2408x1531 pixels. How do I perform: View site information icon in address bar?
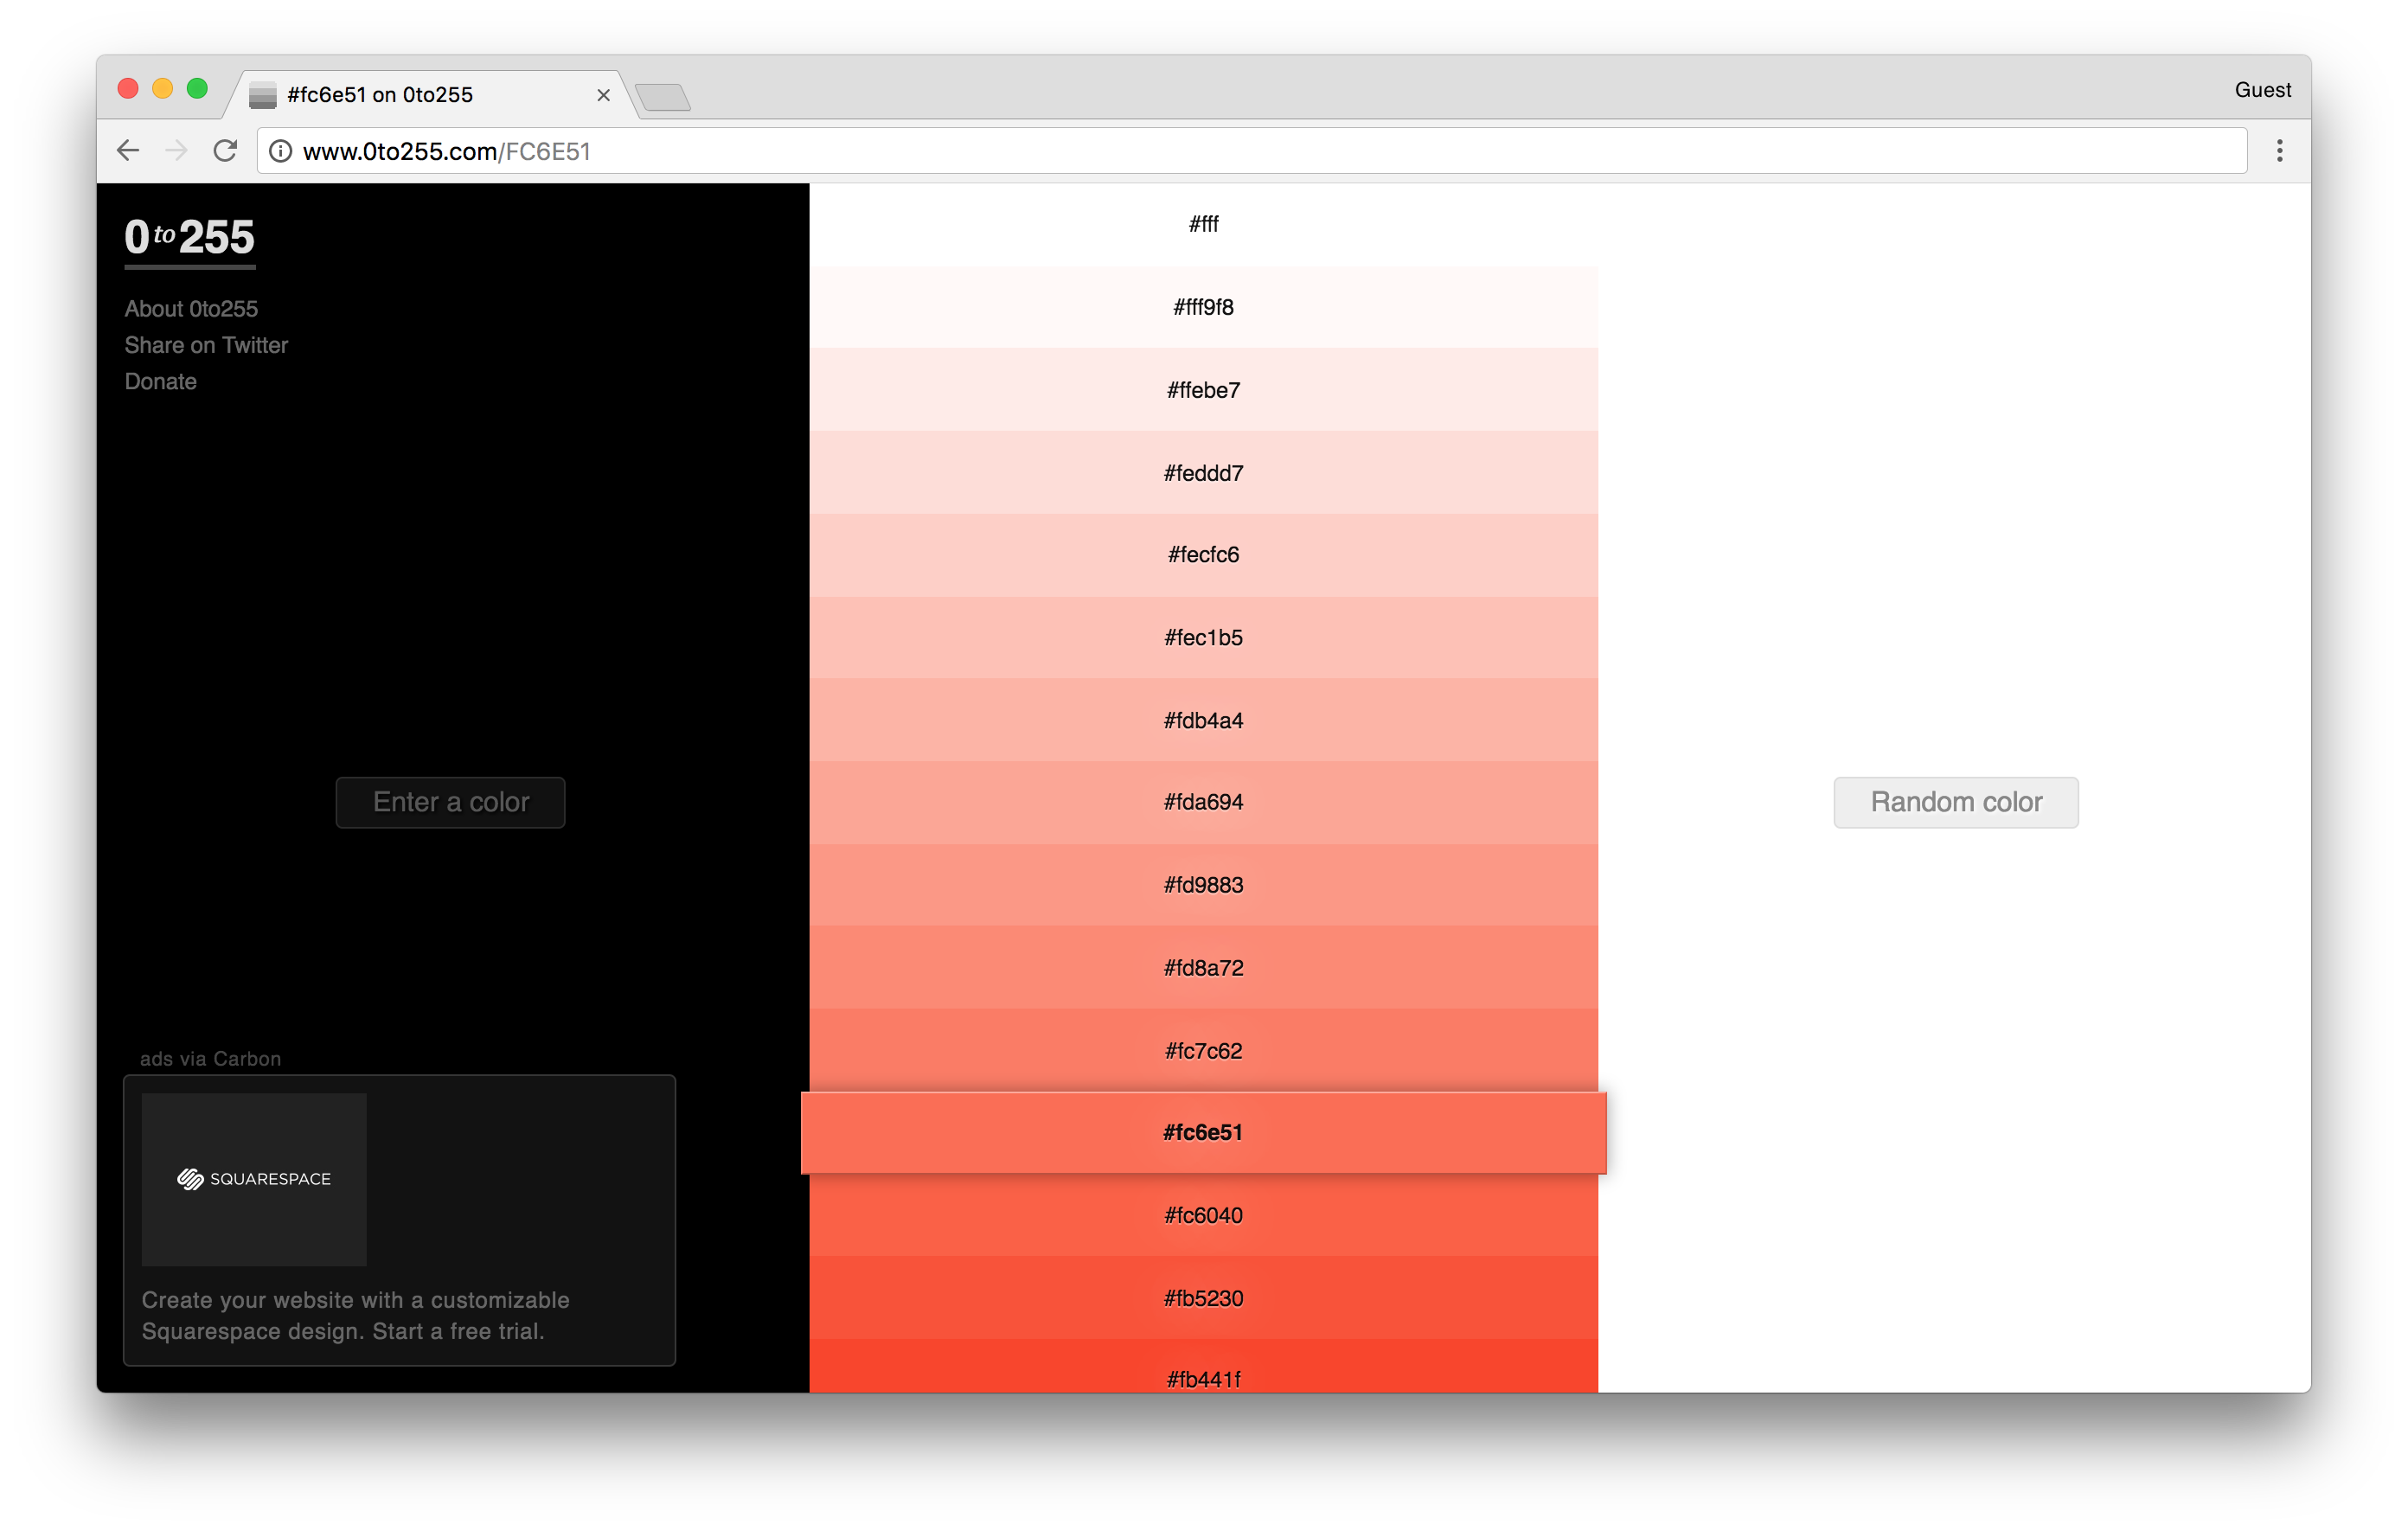click(281, 151)
